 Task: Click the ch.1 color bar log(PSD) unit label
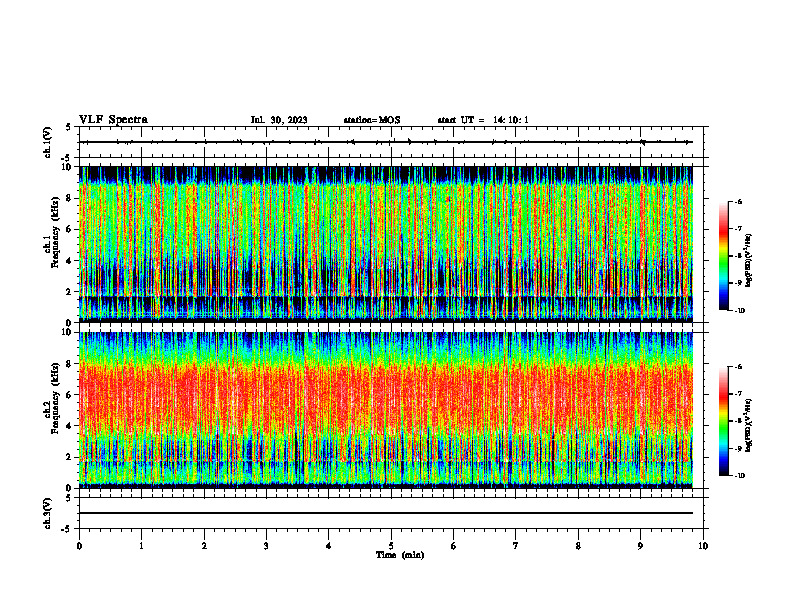click(x=749, y=261)
